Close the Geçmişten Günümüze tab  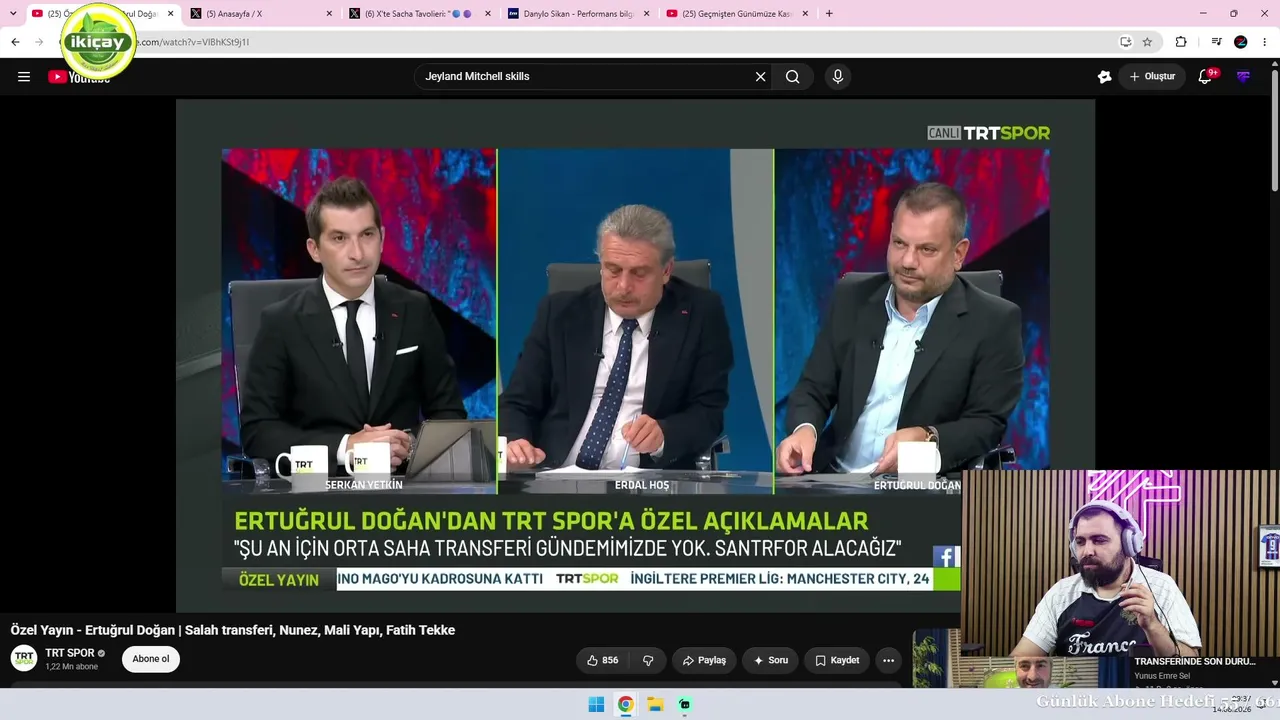(x=805, y=14)
